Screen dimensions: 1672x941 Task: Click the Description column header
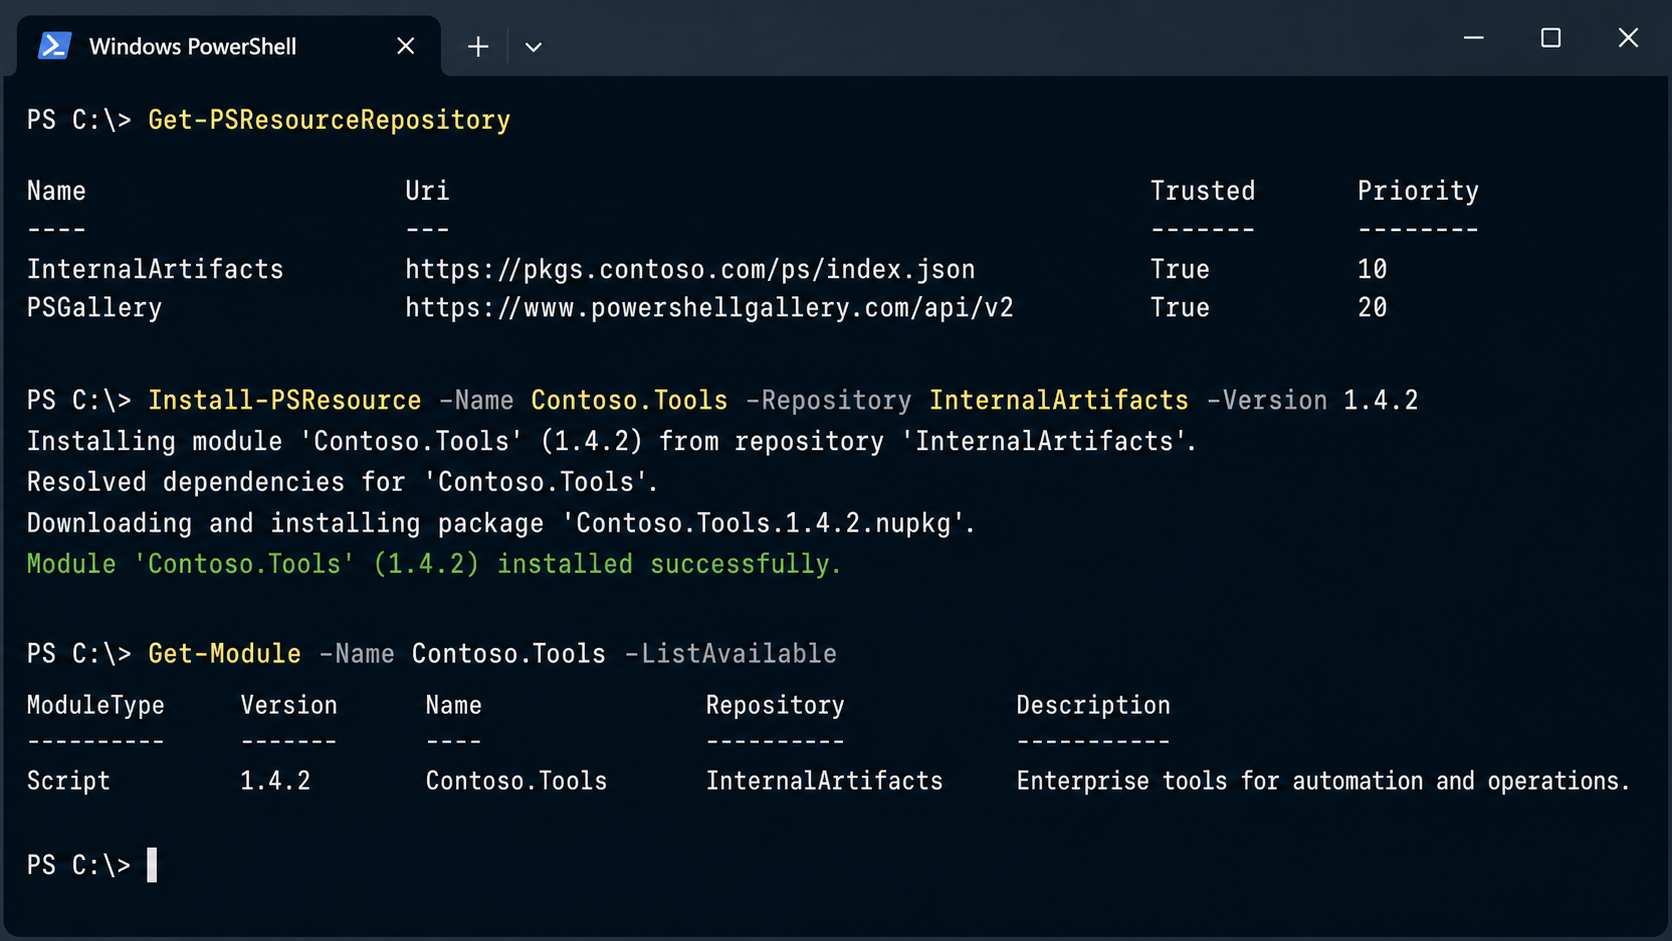pos(1093,706)
